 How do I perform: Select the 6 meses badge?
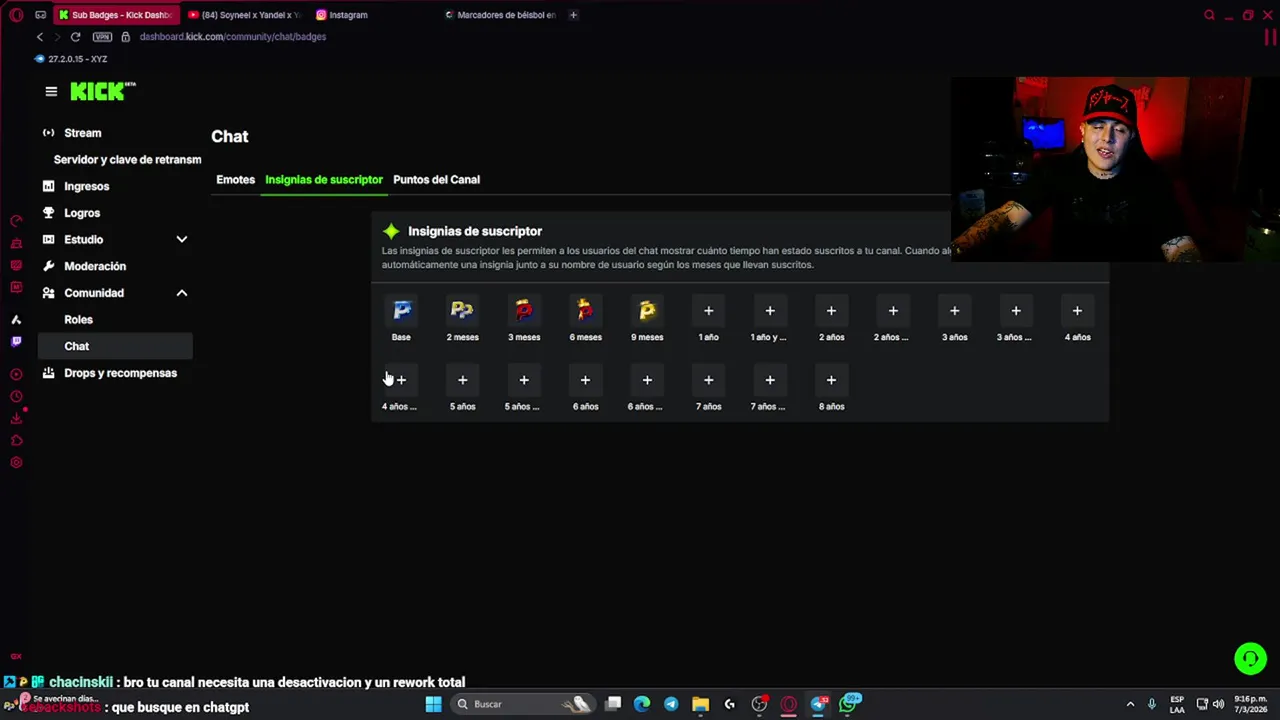(x=585, y=311)
